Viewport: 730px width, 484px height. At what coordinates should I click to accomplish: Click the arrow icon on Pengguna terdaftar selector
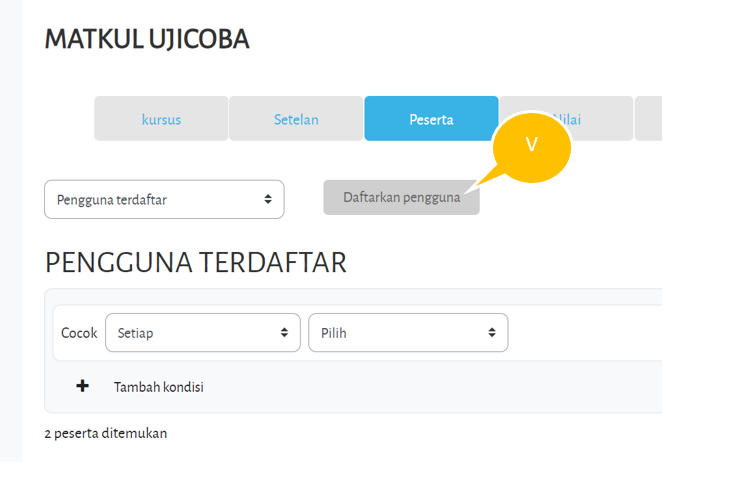(268, 199)
